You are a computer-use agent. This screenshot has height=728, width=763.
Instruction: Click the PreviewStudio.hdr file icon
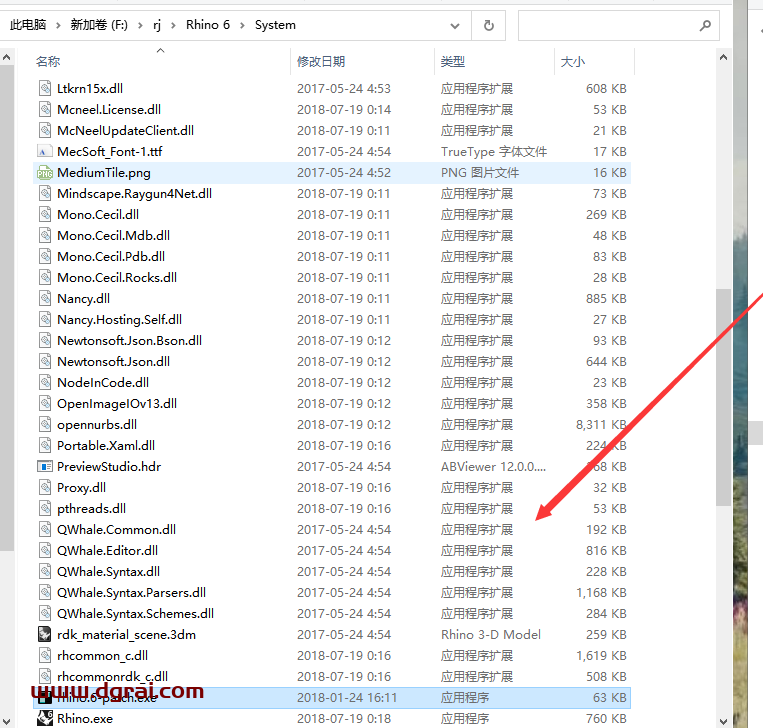(x=45, y=467)
